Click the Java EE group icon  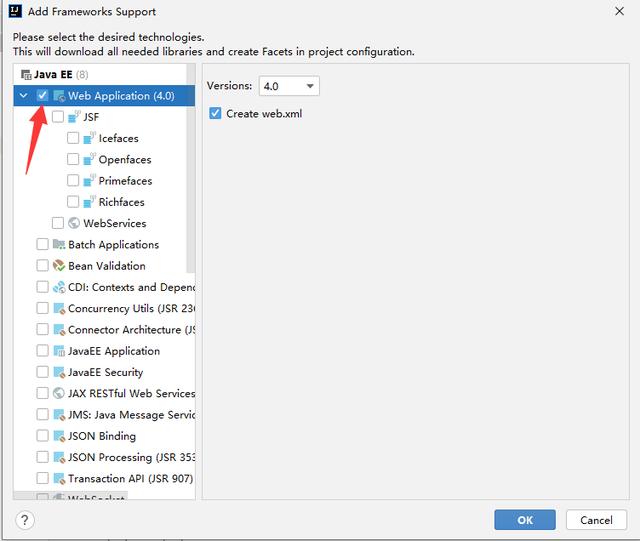pyautogui.click(x=26, y=75)
